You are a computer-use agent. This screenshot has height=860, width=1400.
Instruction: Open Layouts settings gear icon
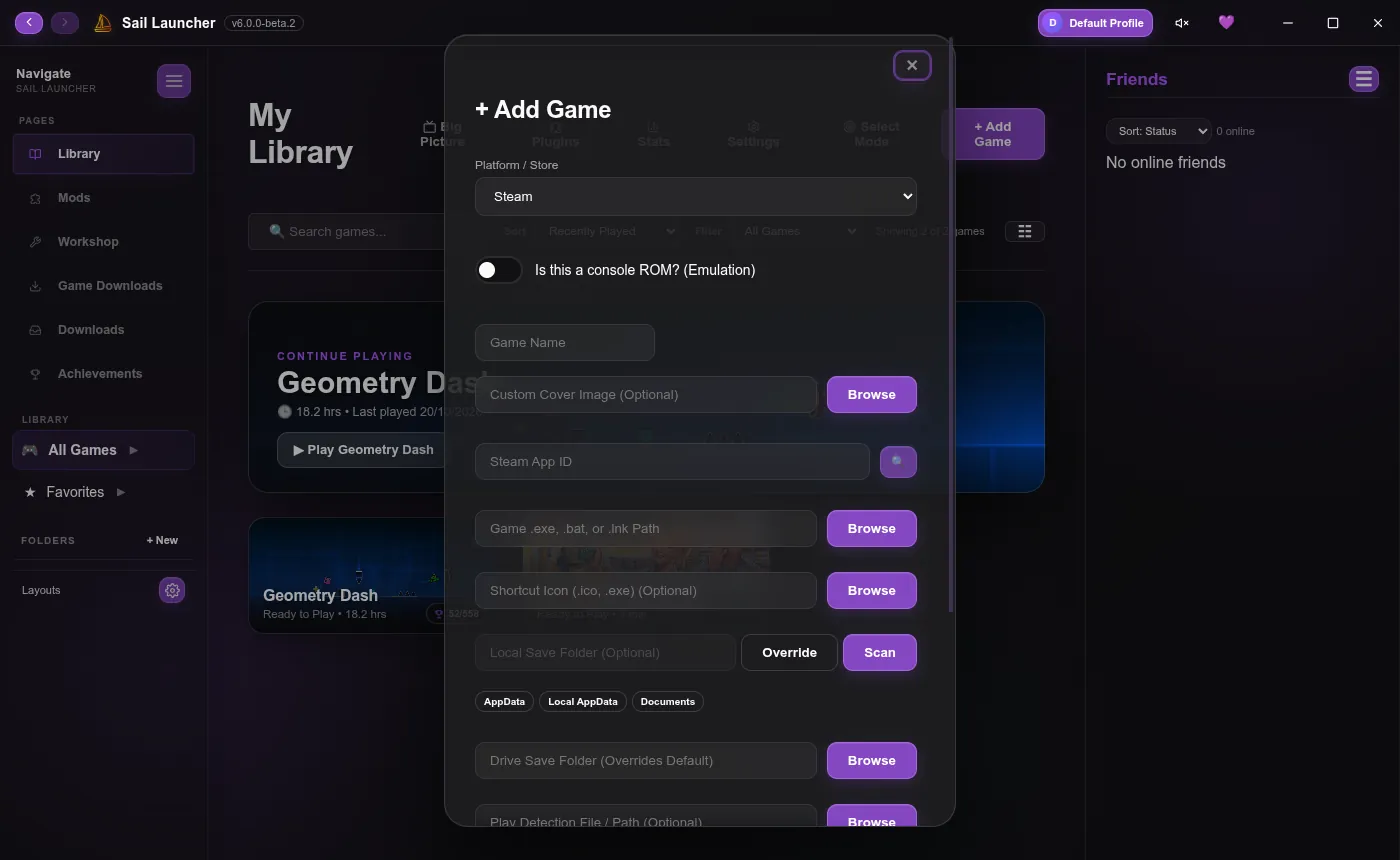click(x=172, y=590)
